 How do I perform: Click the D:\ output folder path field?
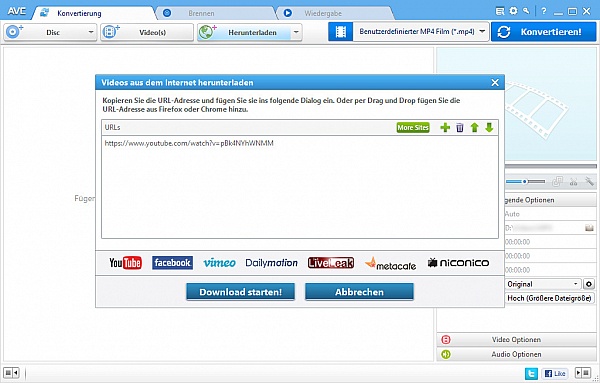coord(543,228)
